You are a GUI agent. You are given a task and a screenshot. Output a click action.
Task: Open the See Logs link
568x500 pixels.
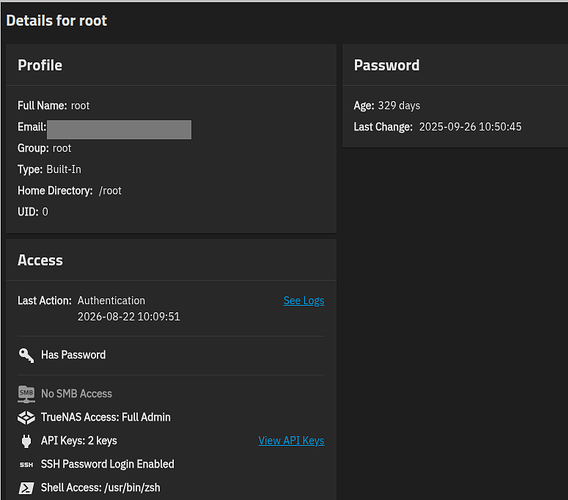point(304,301)
